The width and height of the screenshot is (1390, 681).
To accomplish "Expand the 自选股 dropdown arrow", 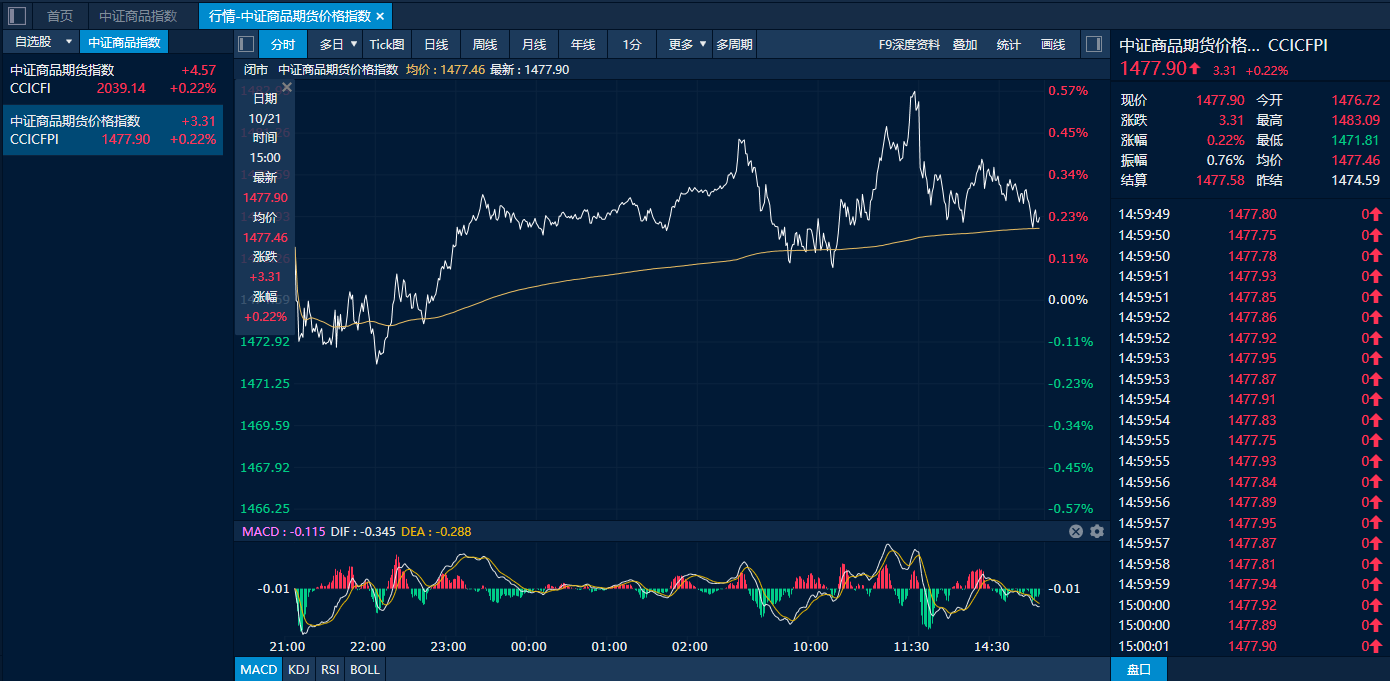I will click(69, 42).
